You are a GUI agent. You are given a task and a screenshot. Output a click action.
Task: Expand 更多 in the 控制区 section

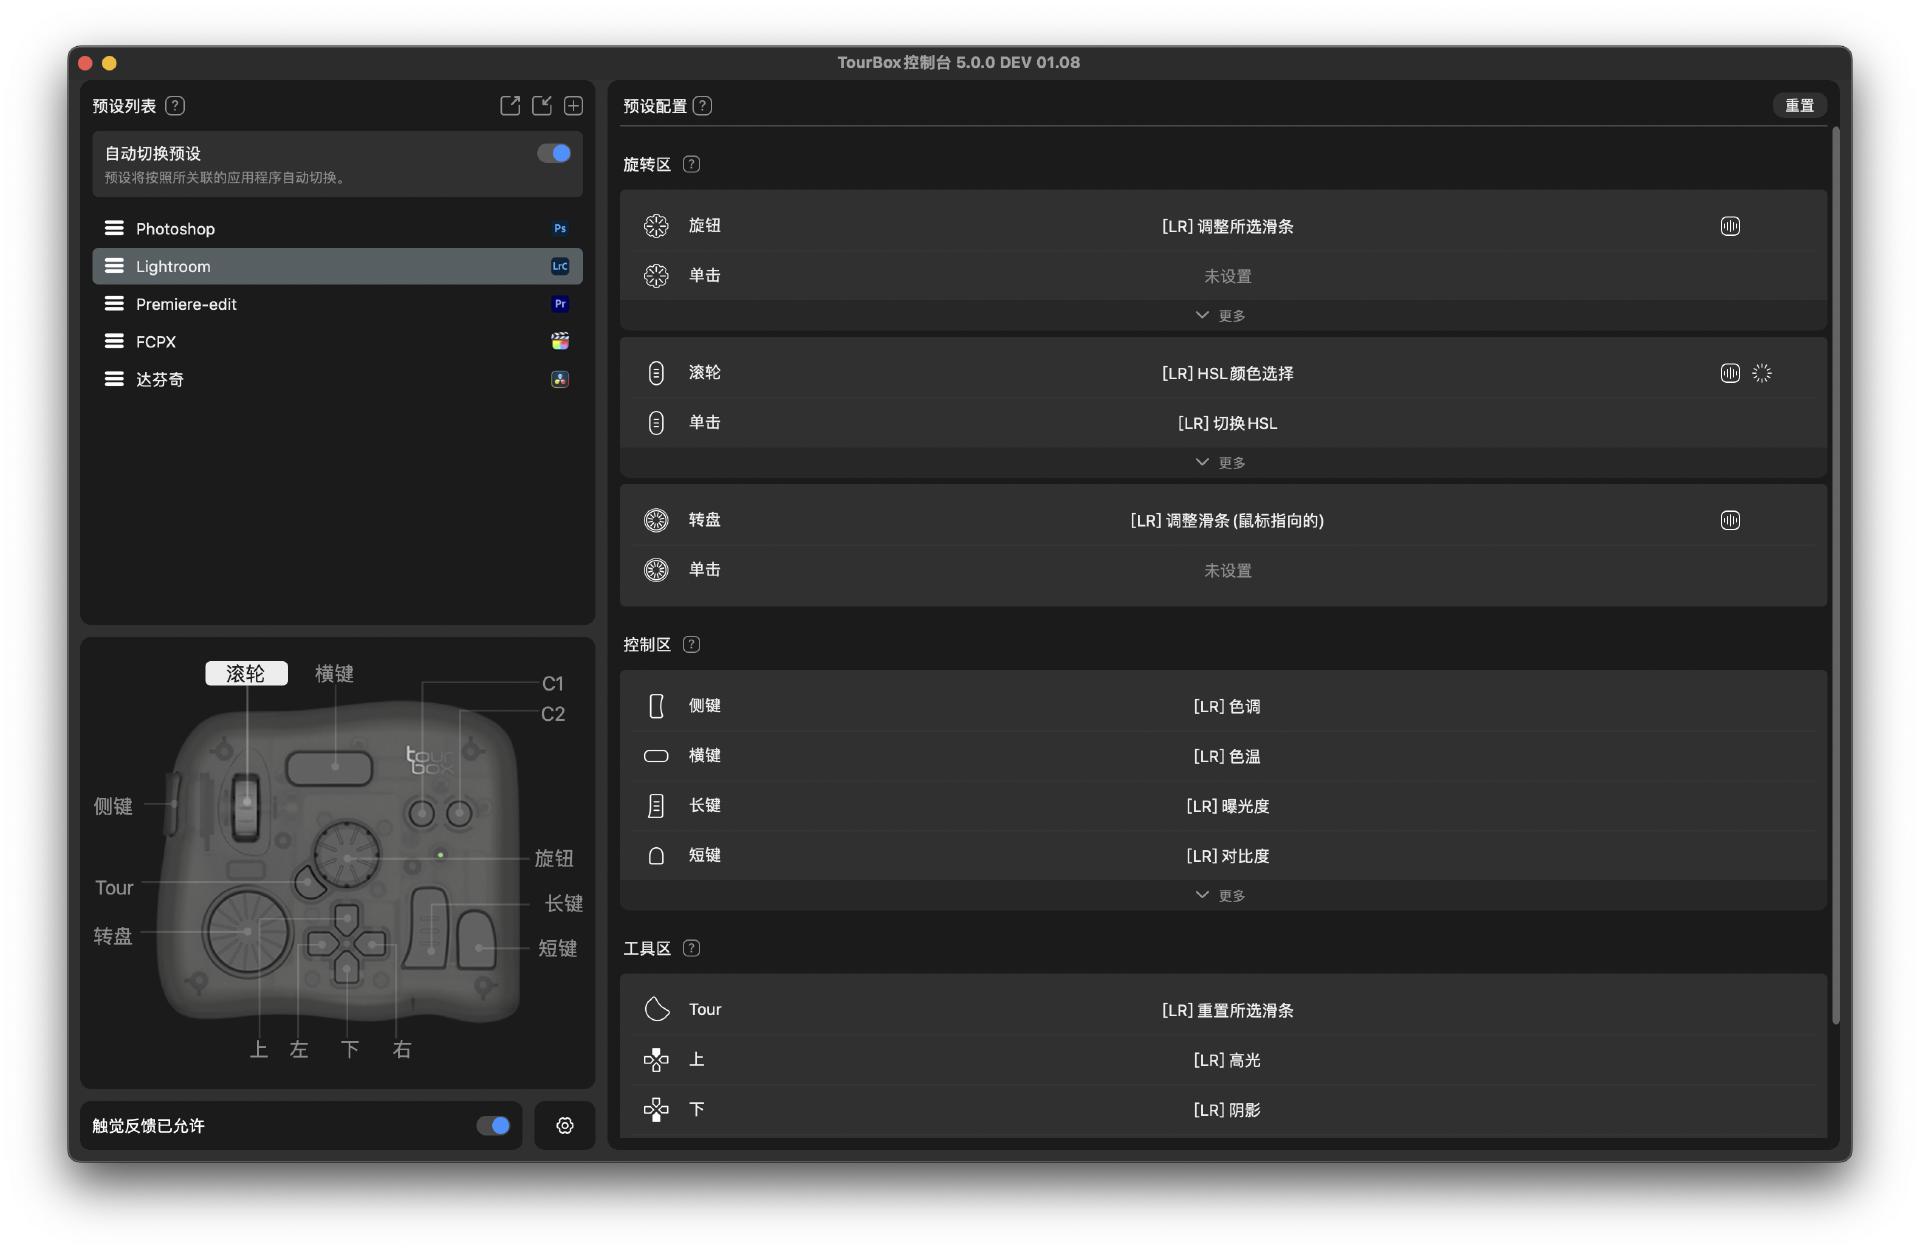(1222, 894)
